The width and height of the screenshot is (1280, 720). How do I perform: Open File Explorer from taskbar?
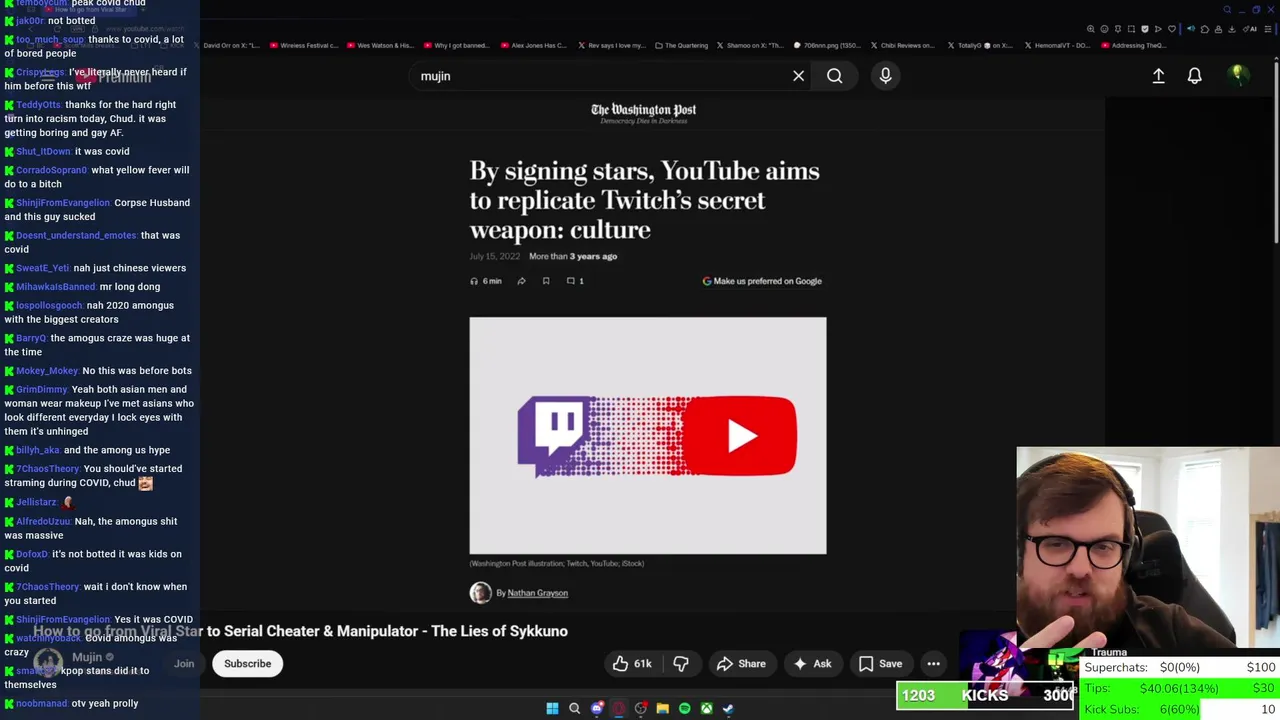pos(662,709)
